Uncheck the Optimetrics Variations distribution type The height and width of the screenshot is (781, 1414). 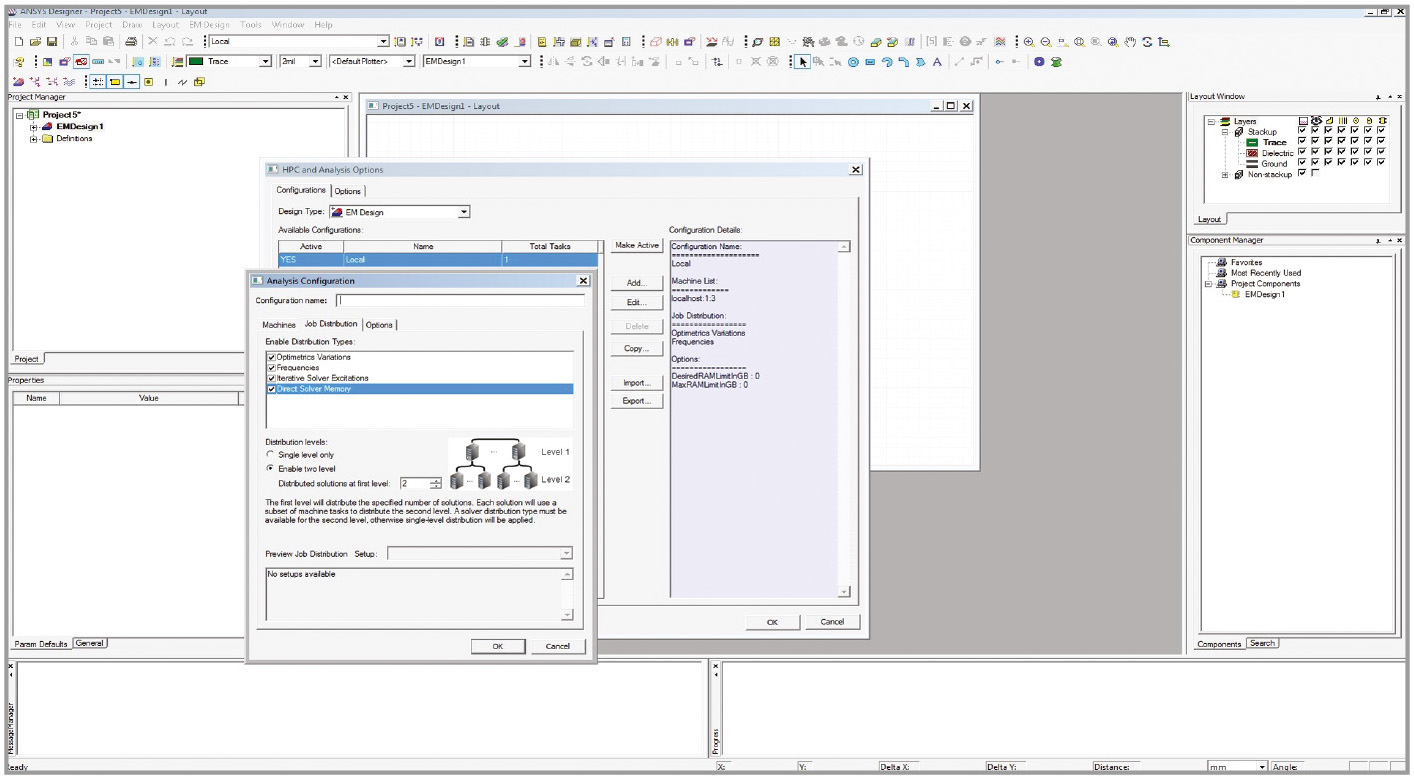pos(271,357)
